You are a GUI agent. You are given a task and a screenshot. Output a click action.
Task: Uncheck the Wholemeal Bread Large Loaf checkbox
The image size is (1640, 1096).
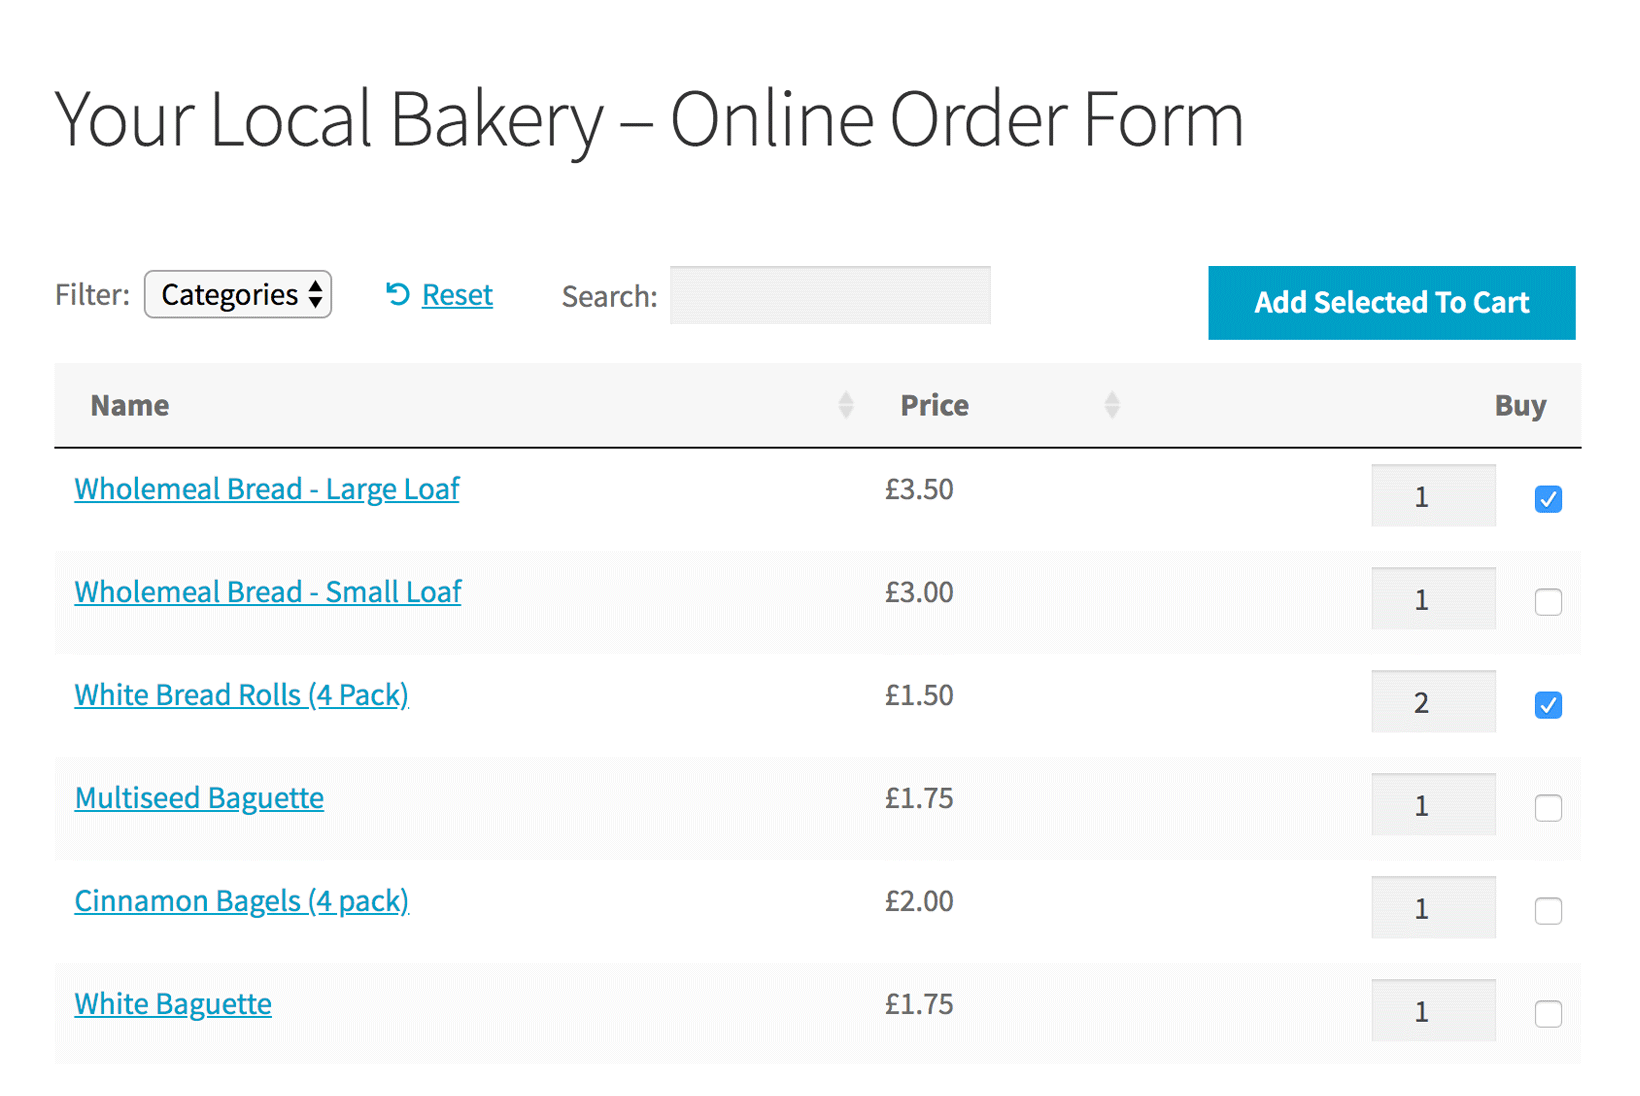pyautogui.click(x=1548, y=499)
